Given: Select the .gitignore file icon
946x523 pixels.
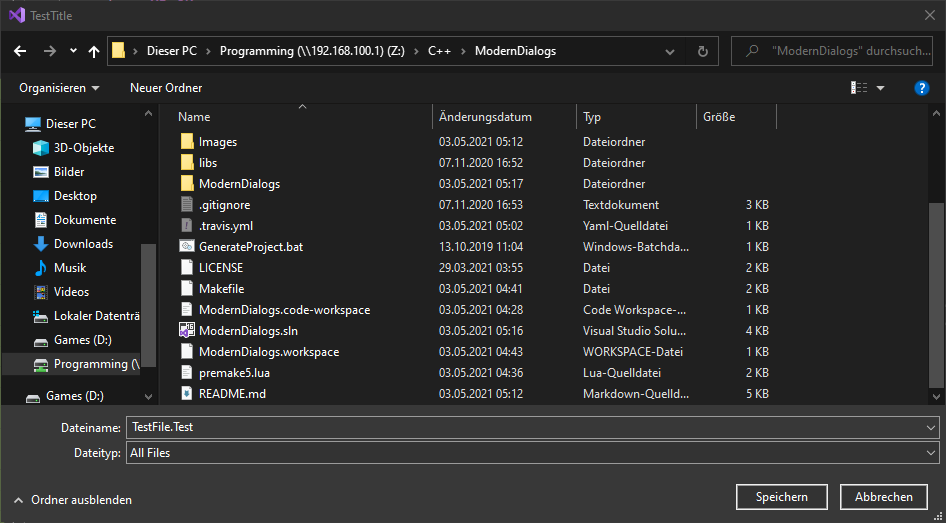Looking at the screenshot, I should (187, 204).
